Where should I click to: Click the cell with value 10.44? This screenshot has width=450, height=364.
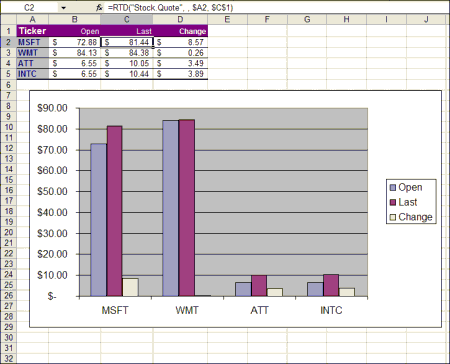point(127,74)
